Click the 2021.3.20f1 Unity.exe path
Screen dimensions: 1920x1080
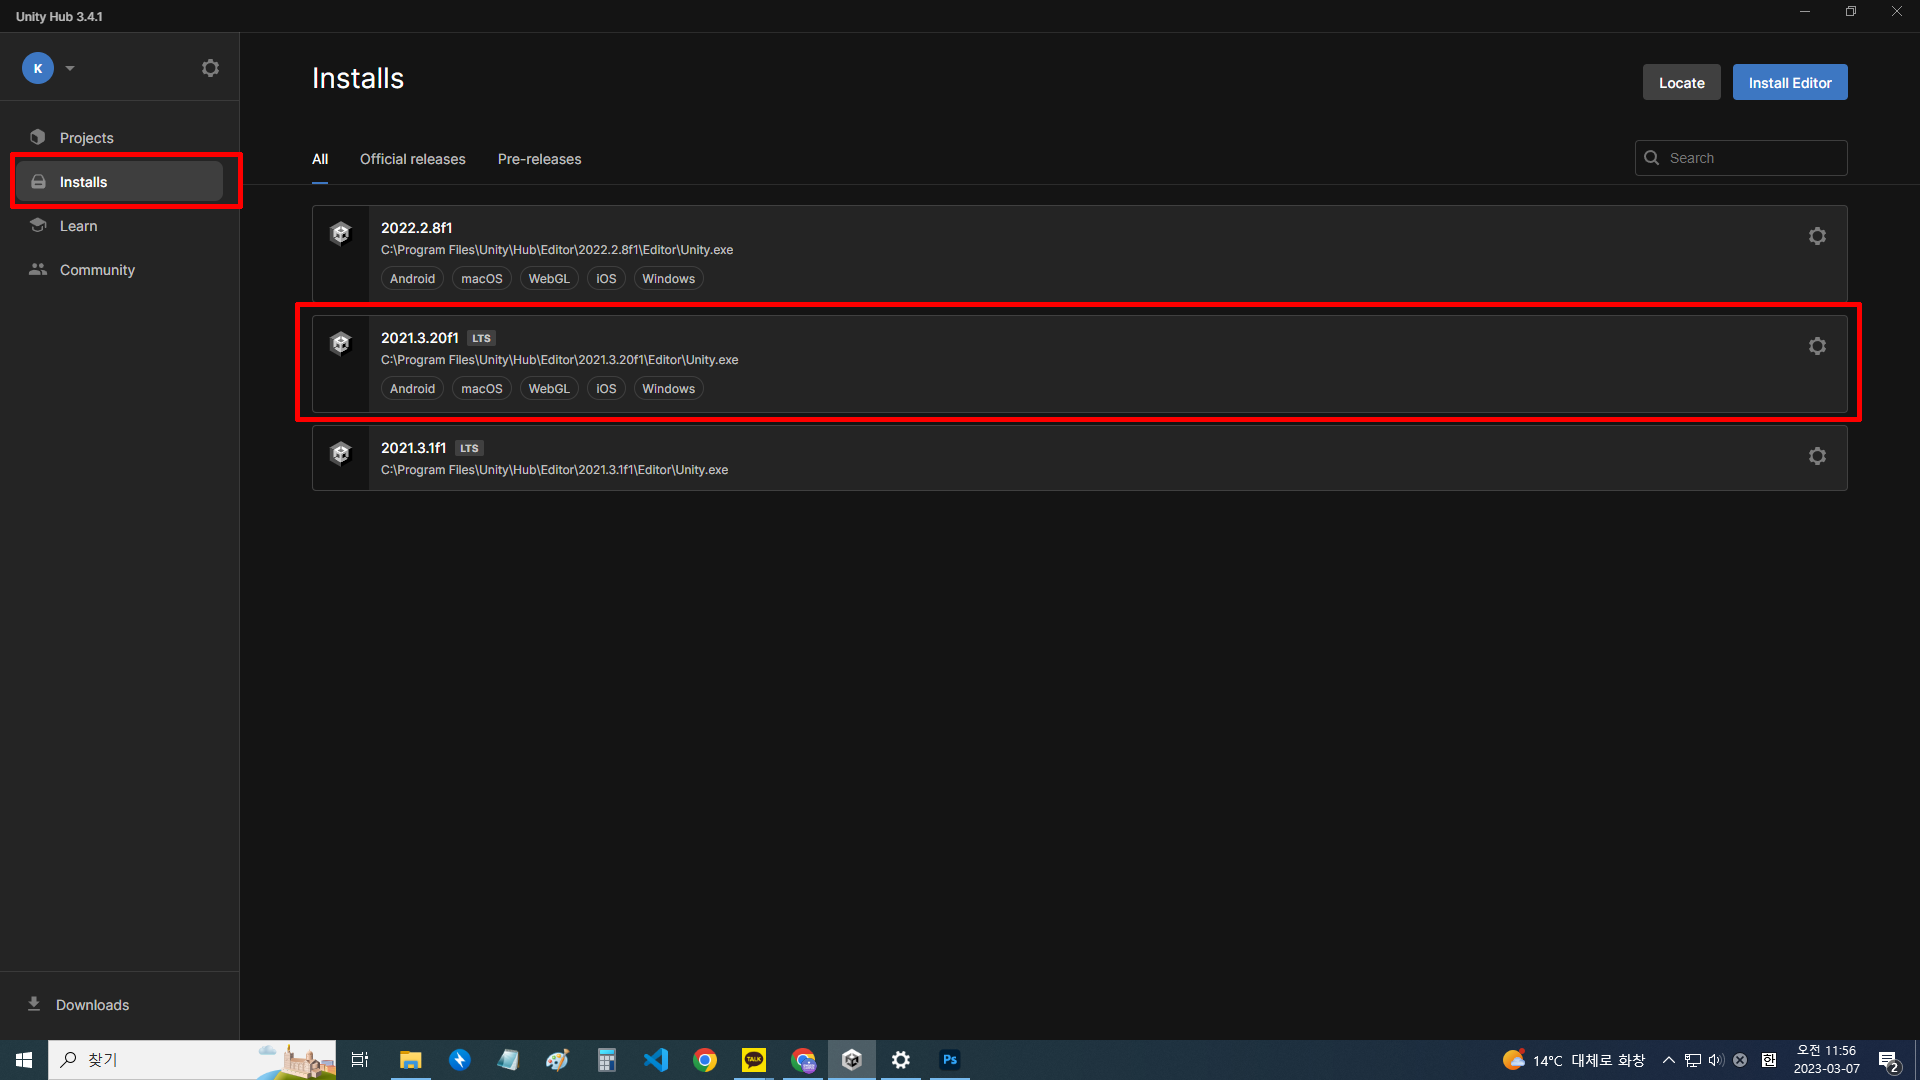pos(560,360)
